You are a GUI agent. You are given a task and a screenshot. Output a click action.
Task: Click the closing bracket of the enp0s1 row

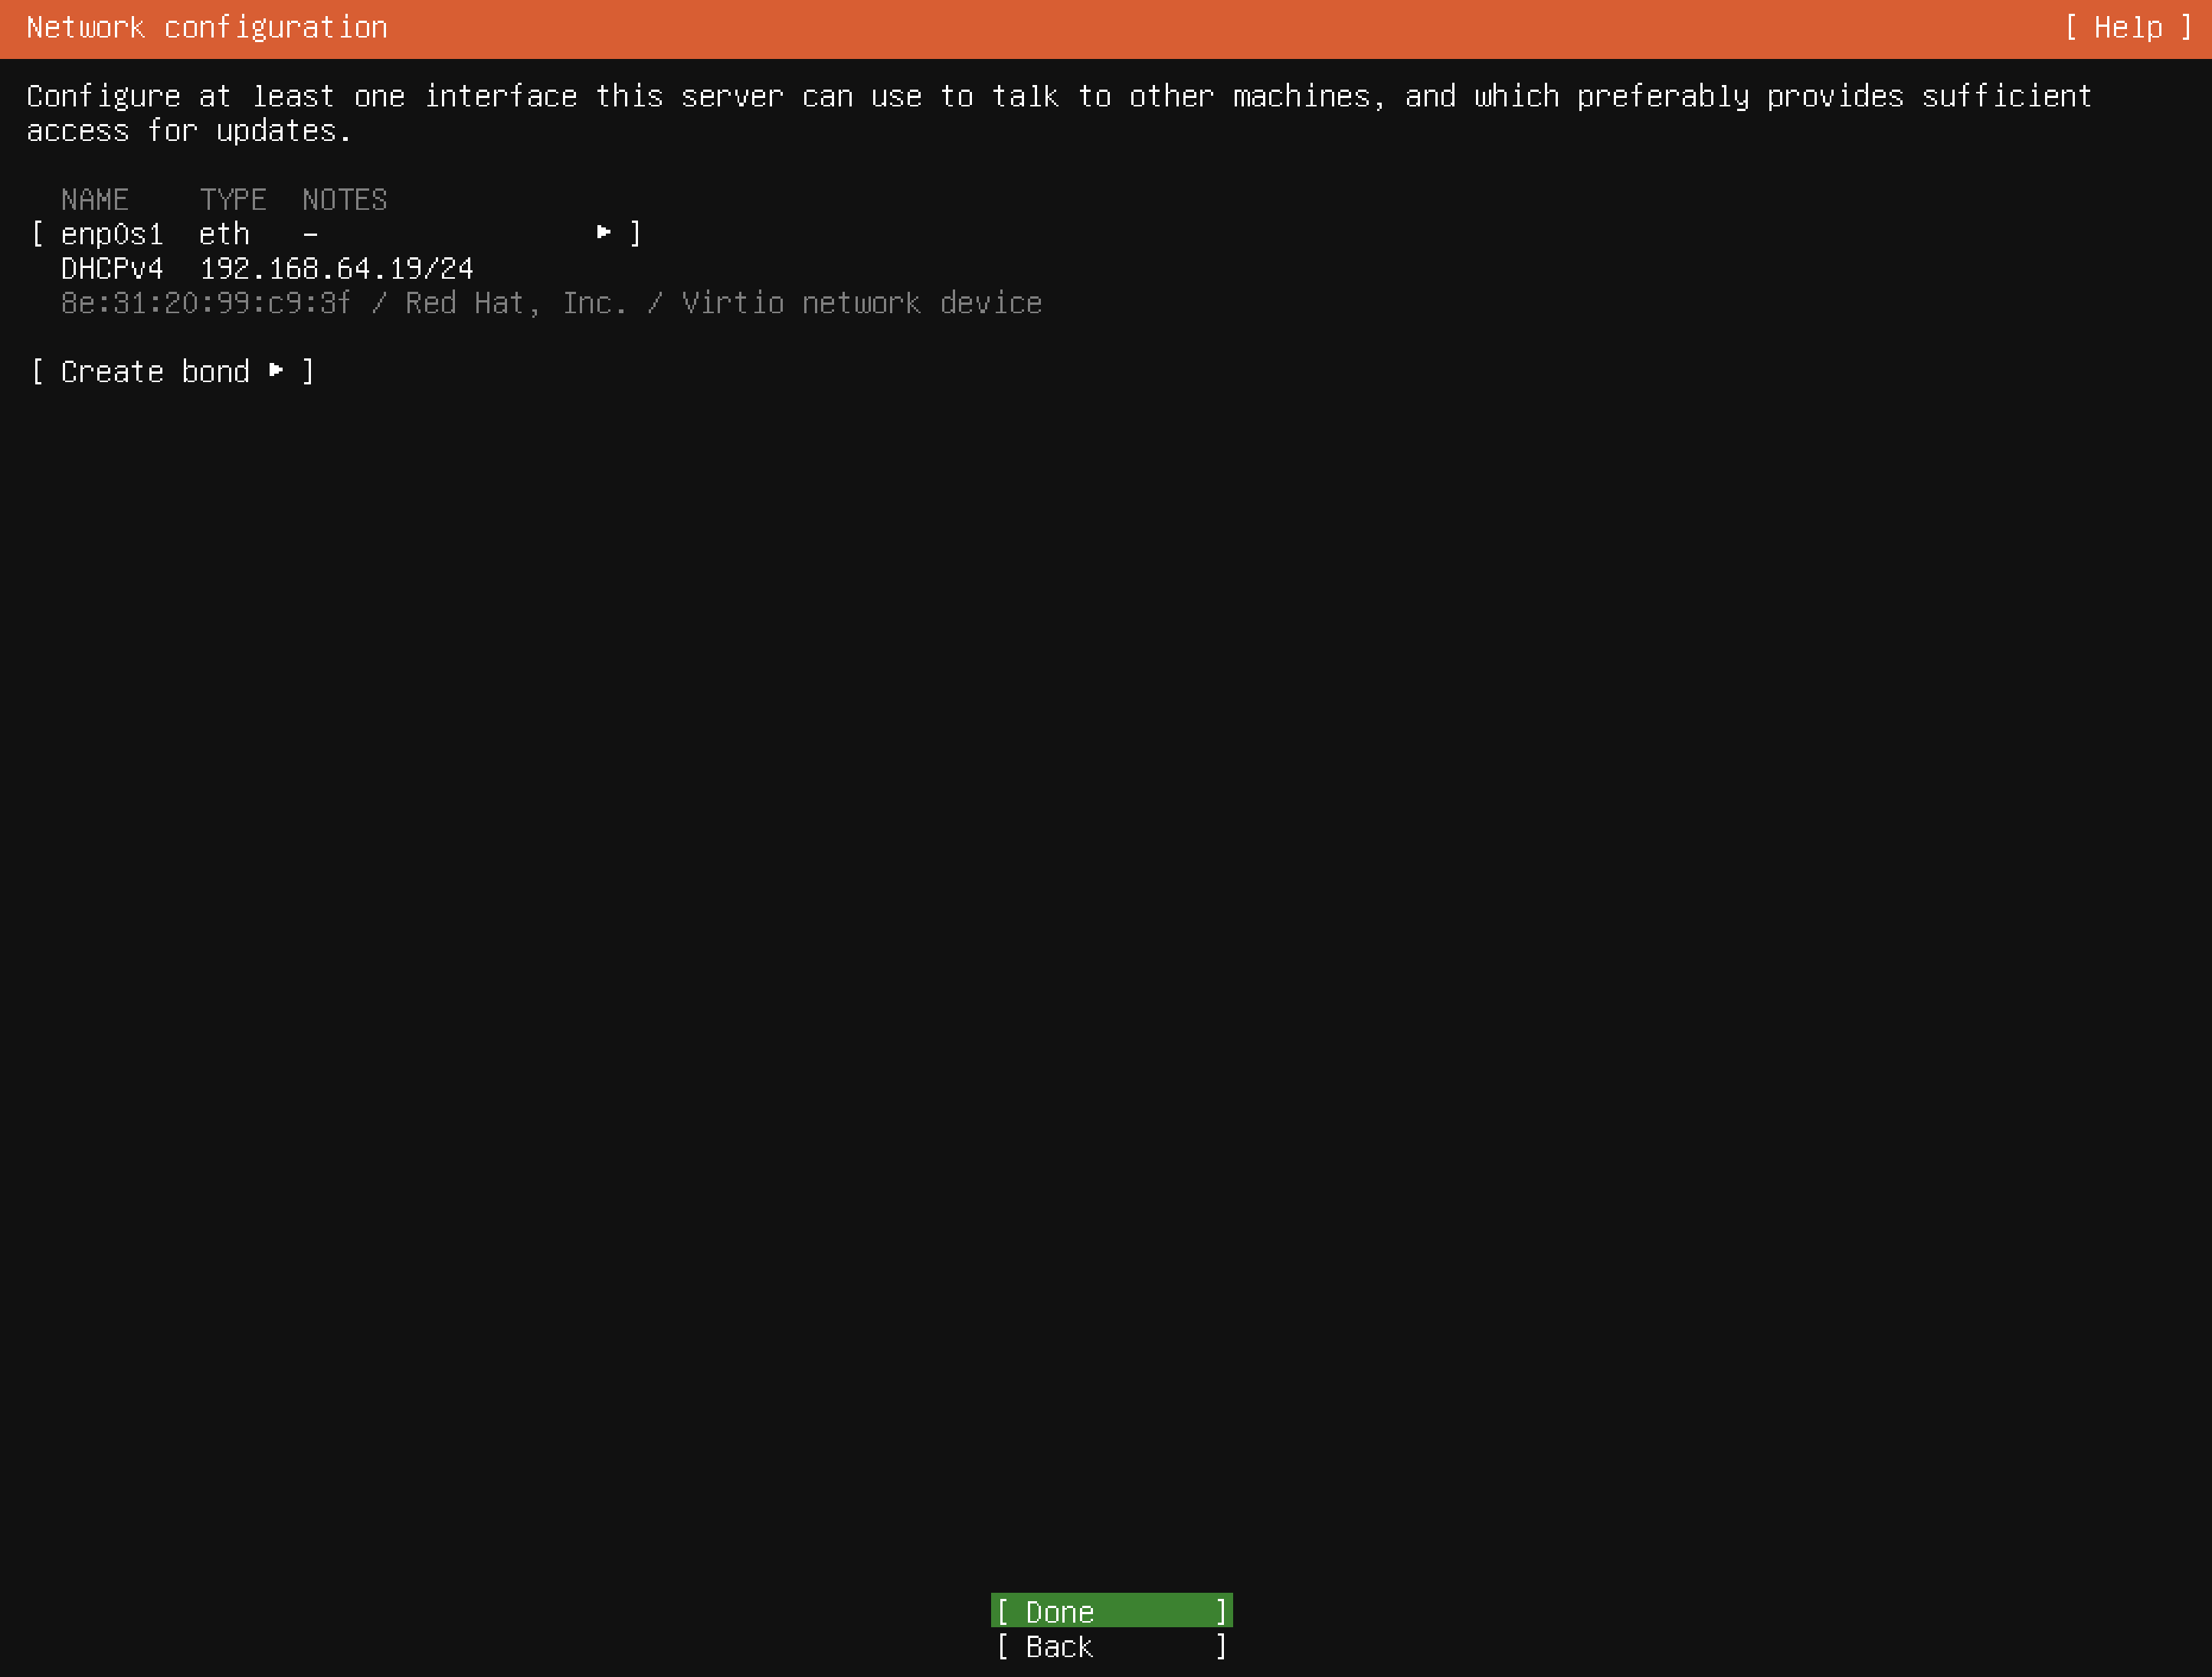point(635,234)
